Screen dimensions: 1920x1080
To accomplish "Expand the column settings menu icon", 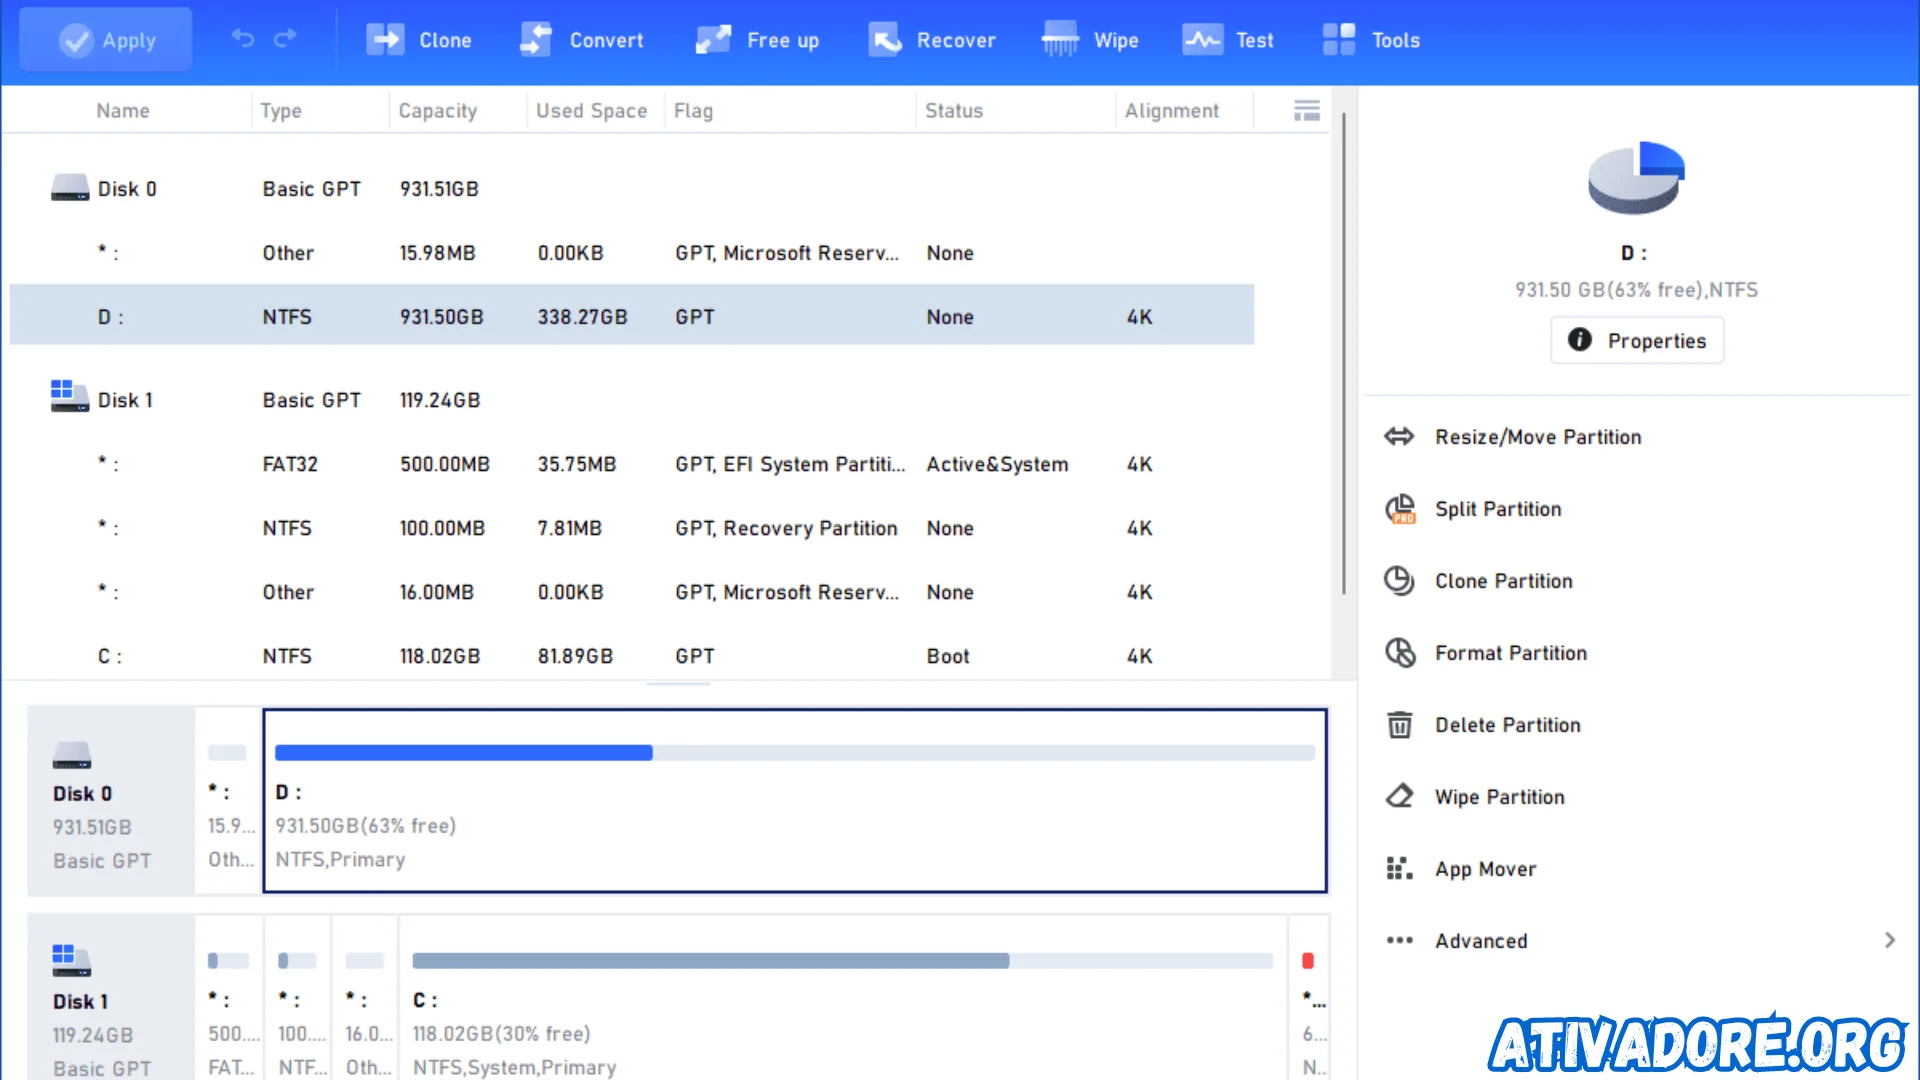I will click(x=1305, y=109).
